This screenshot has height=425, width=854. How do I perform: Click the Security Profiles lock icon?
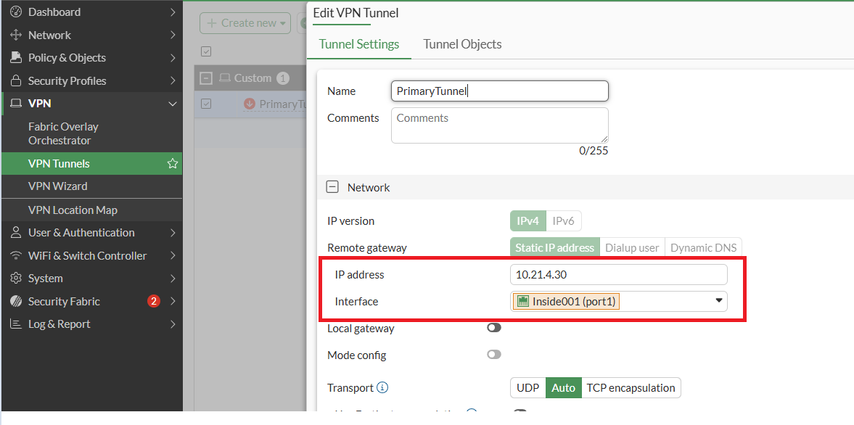pos(16,81)
